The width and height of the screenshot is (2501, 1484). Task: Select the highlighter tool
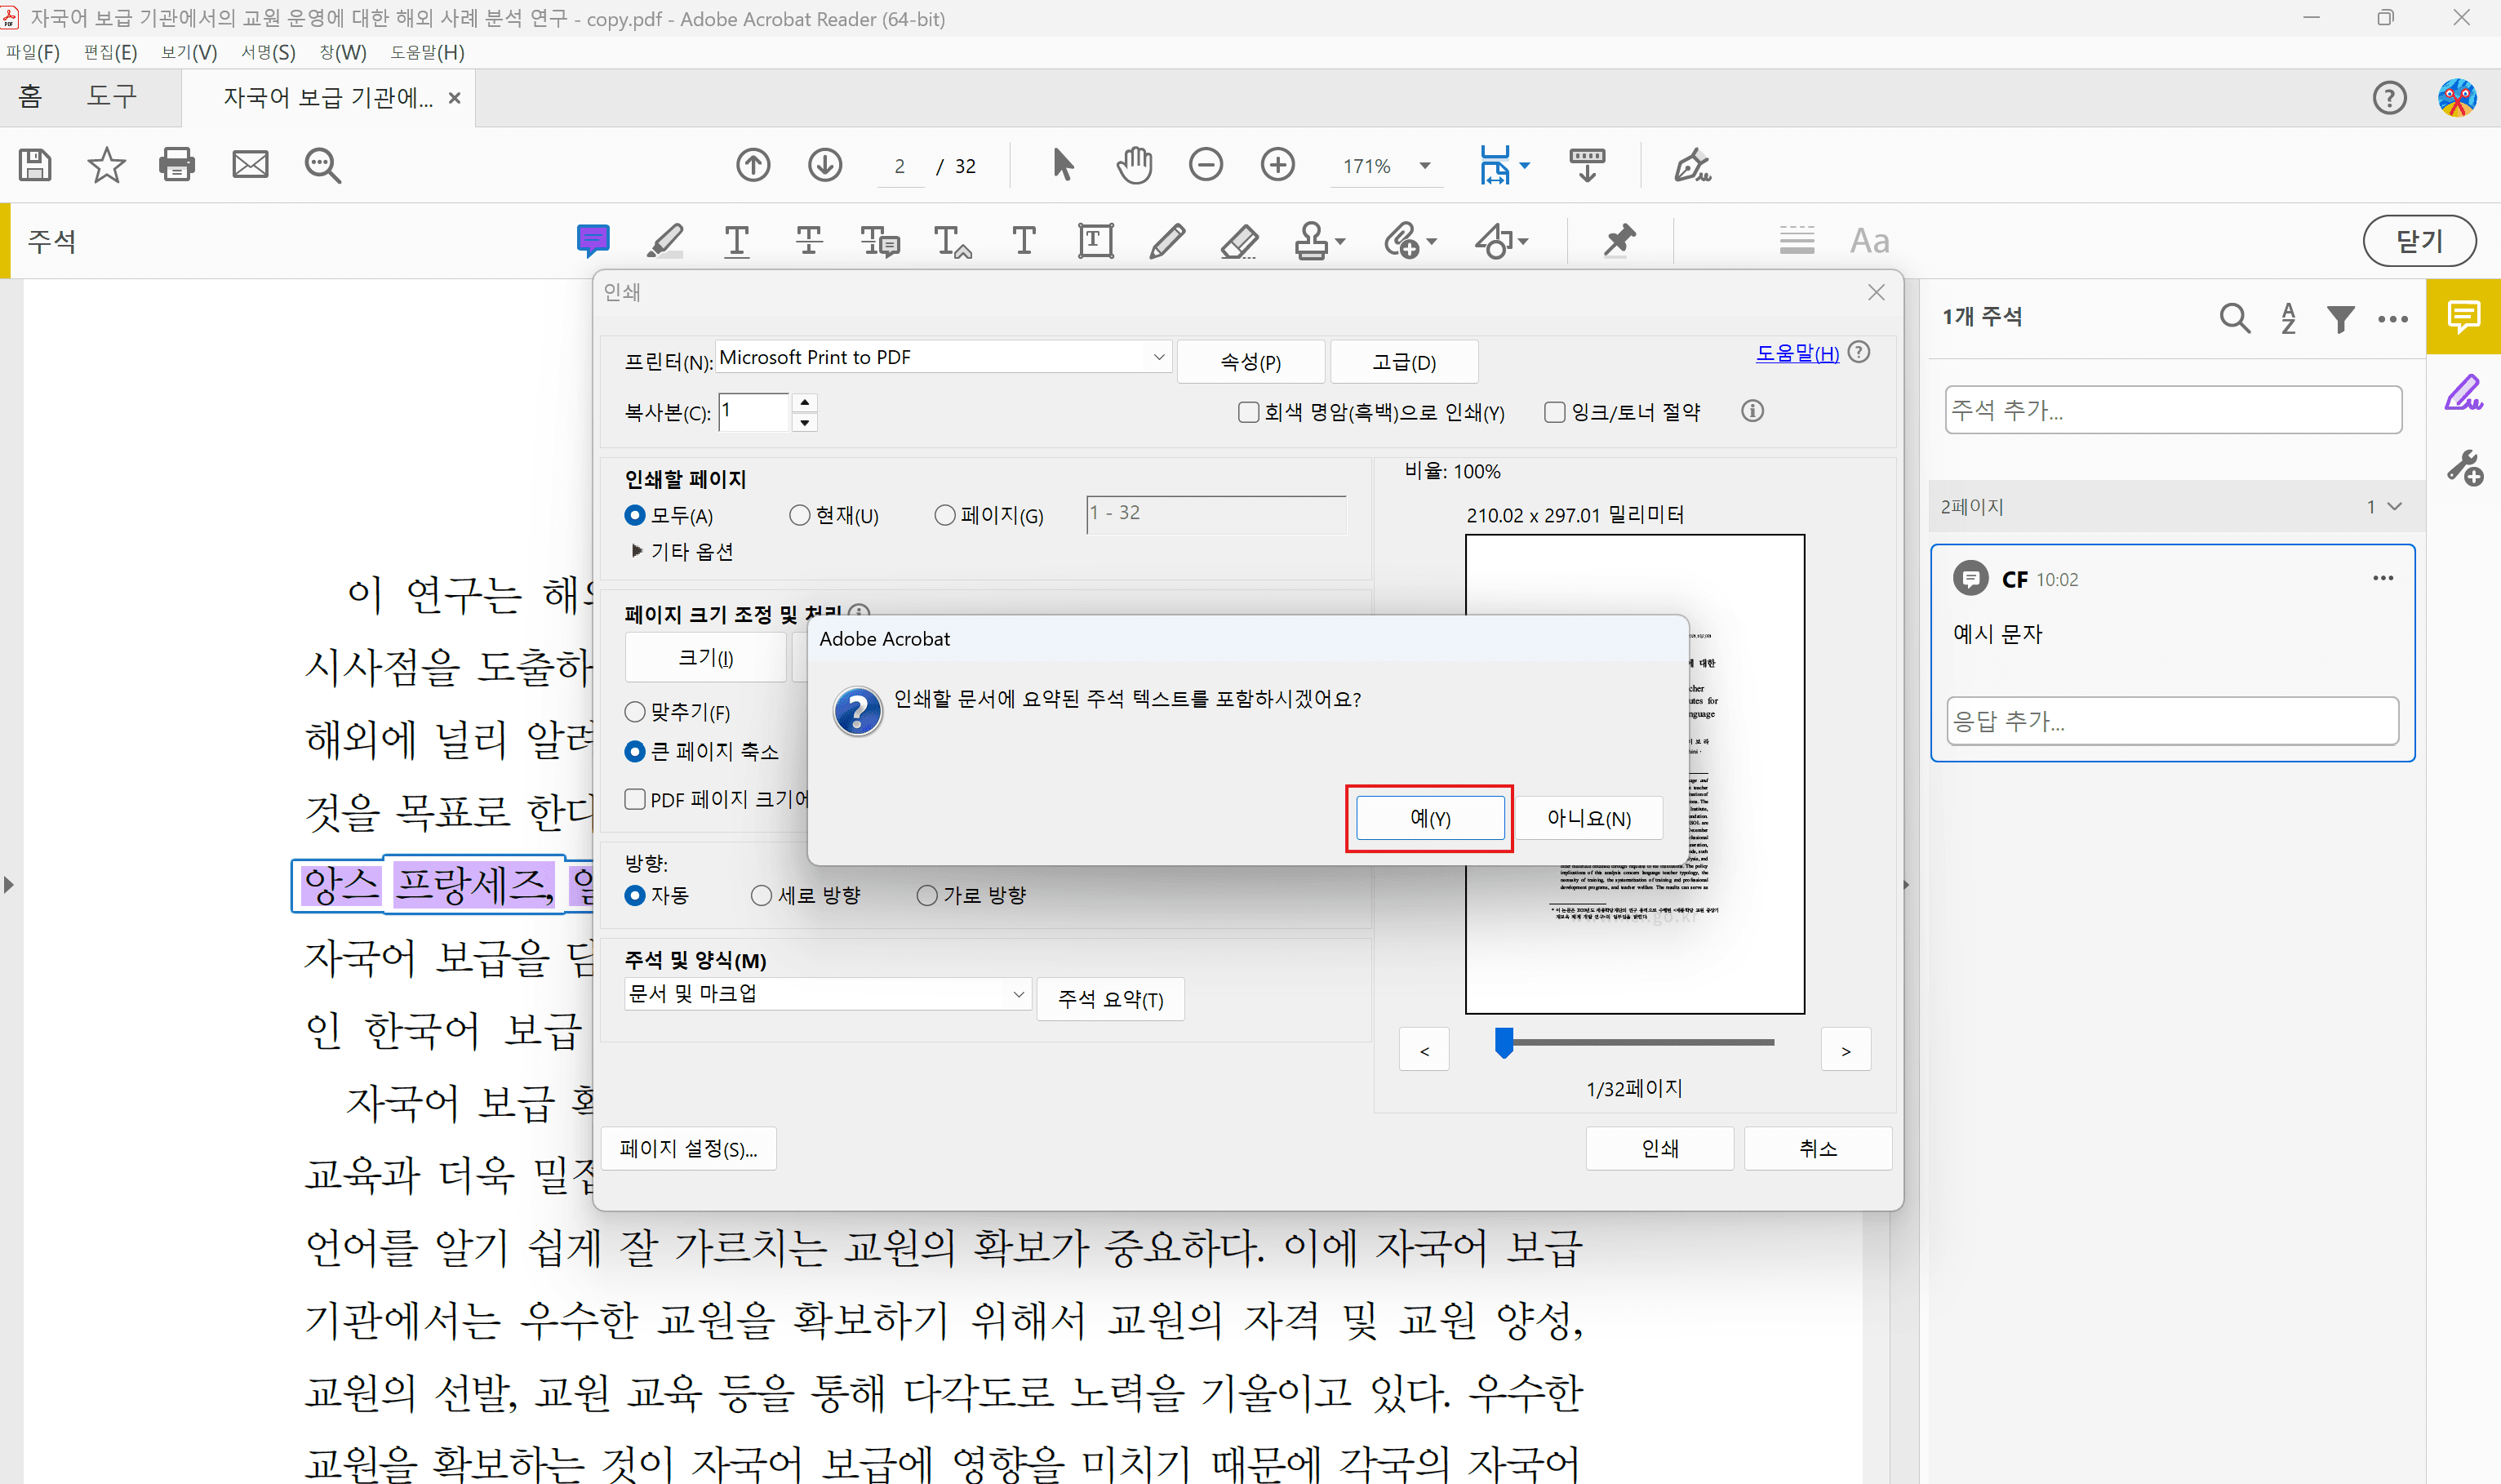[x=665, y=241]
